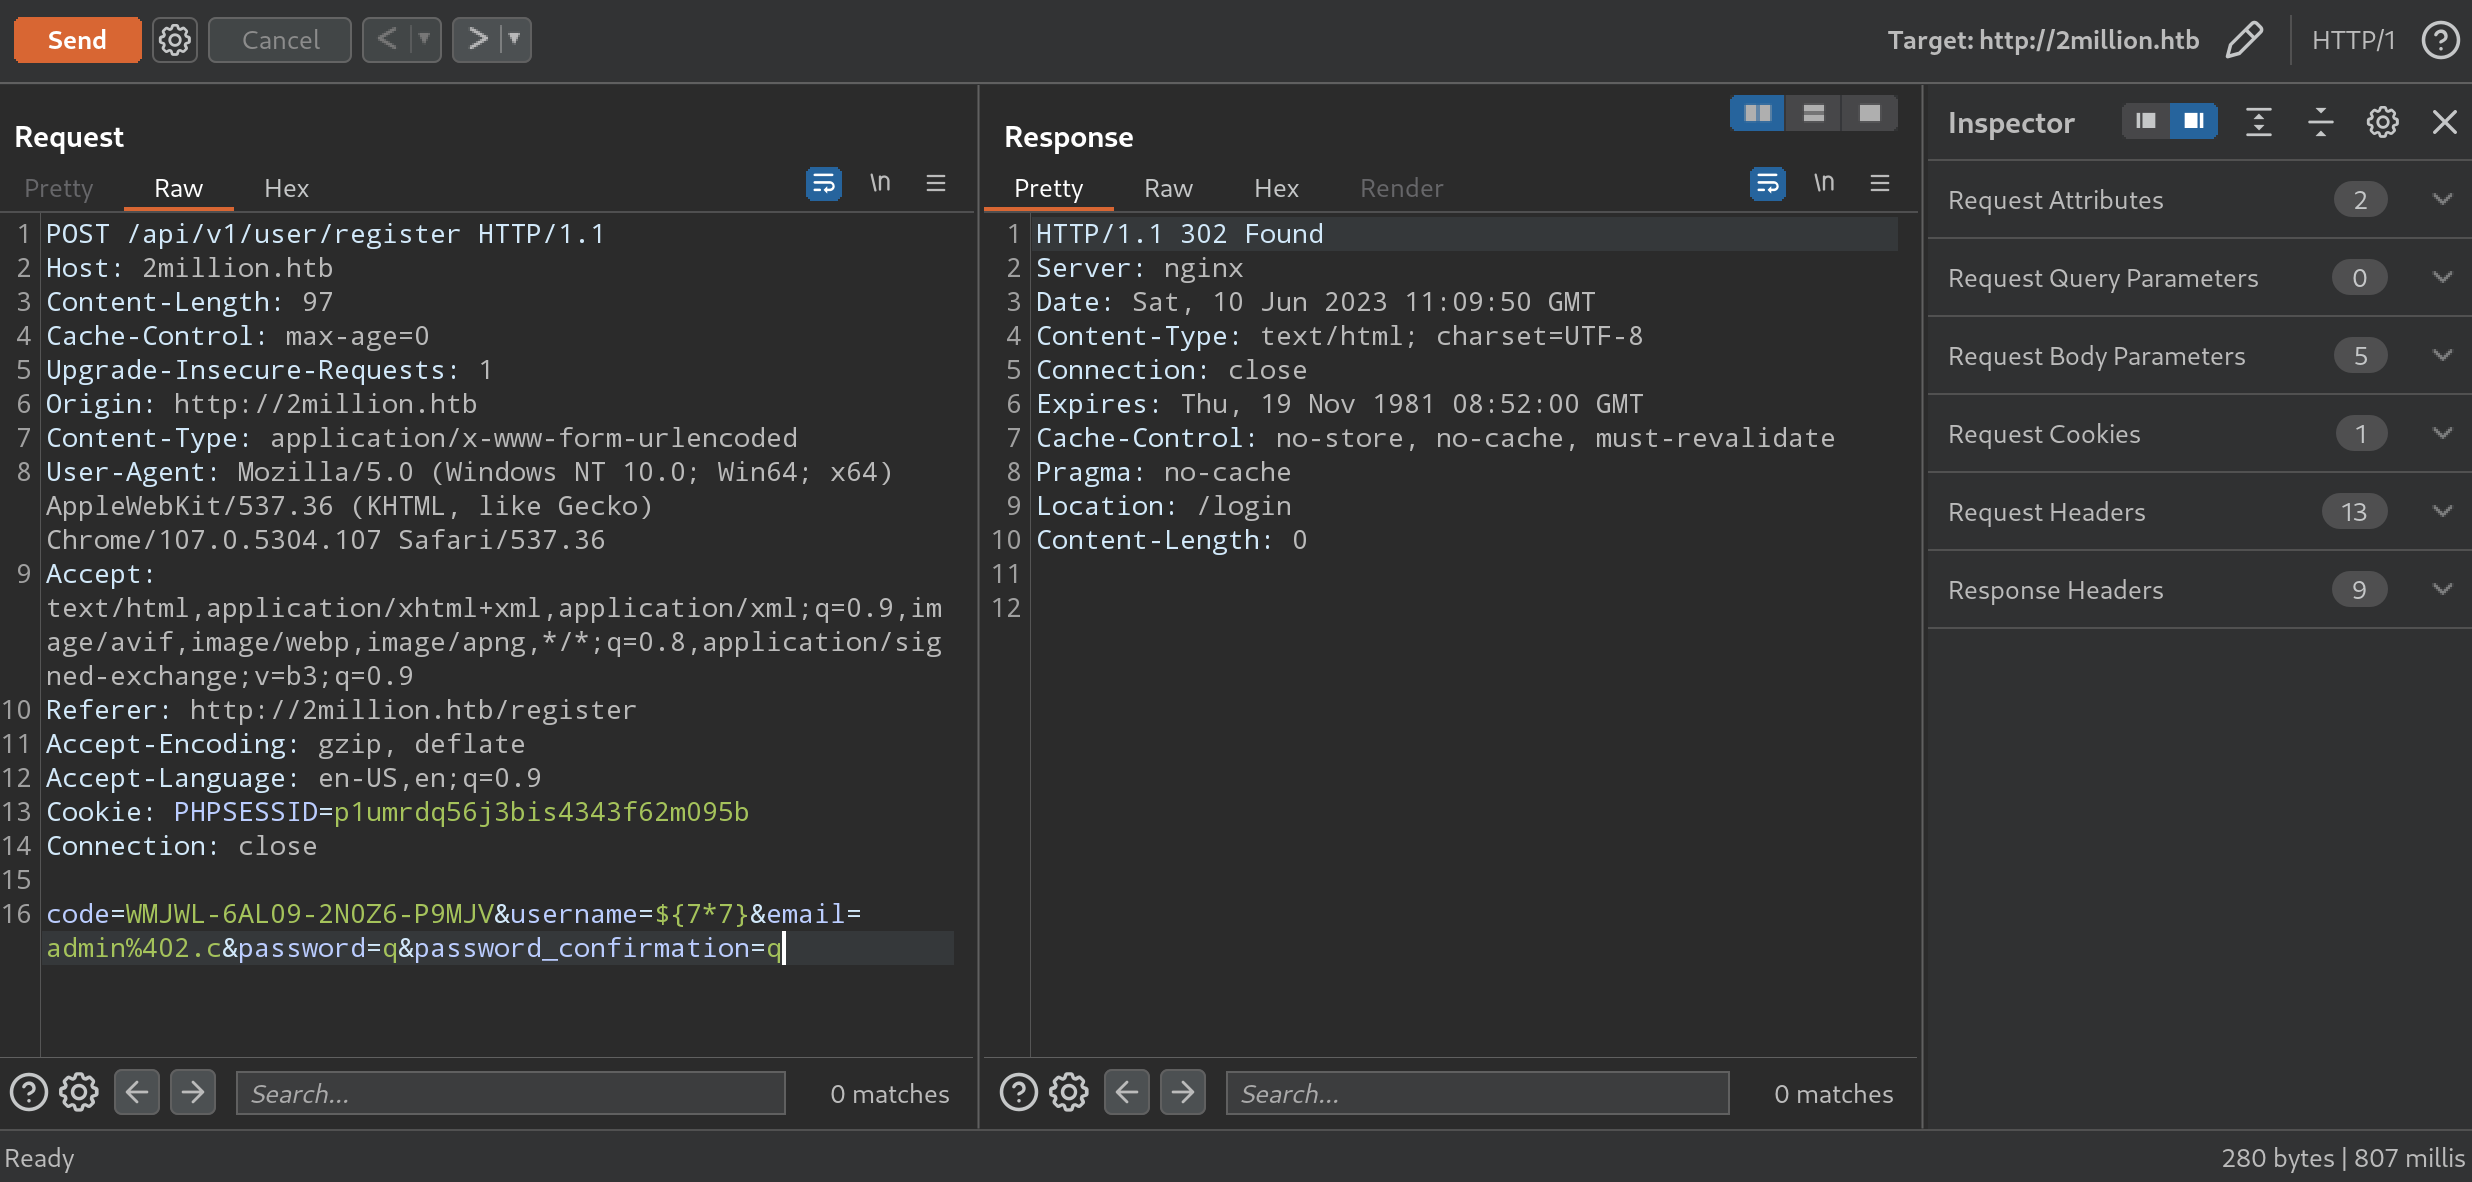Switch to the Request Hex tab
The width and height of the screenshot is (2472, 1182).
(287, 188)
